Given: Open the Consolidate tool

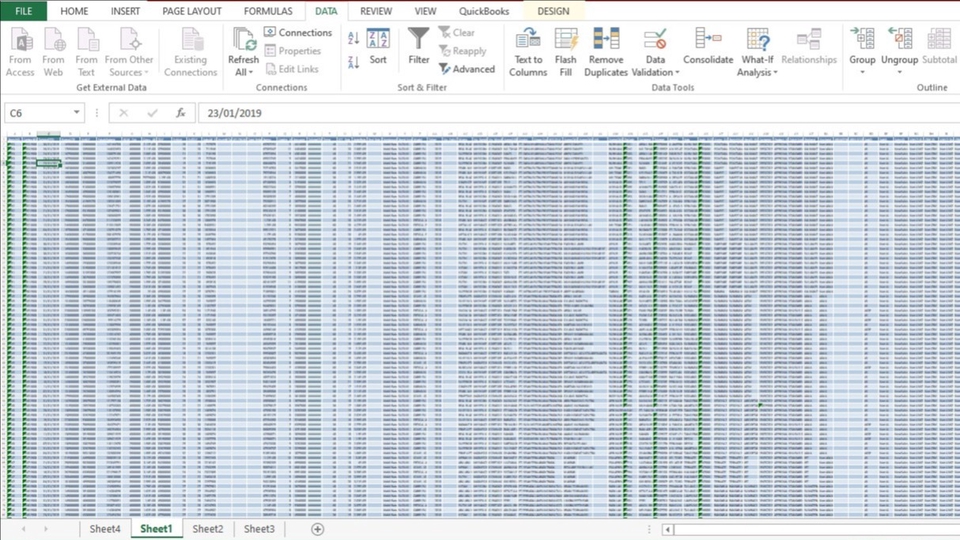Looking at the screenshot, I should click(708, 40).
